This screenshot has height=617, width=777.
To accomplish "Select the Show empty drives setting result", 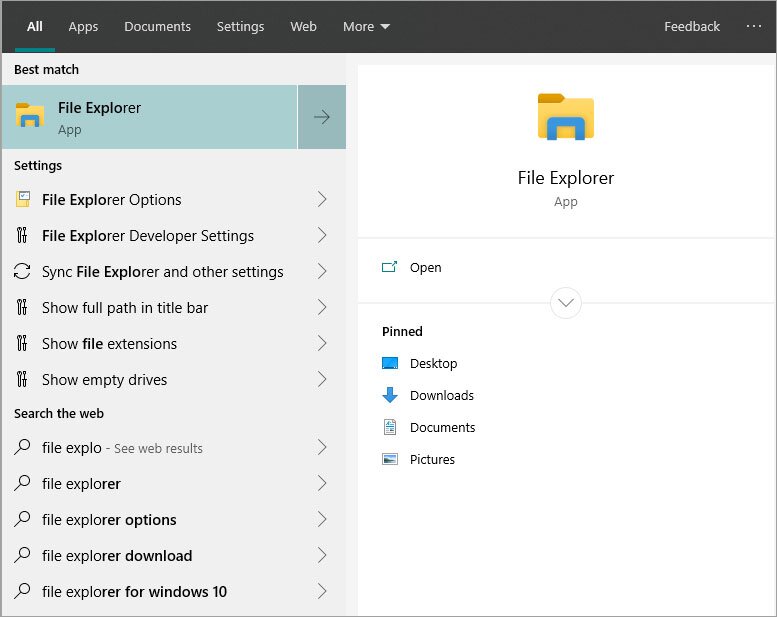I will [104, 380].
